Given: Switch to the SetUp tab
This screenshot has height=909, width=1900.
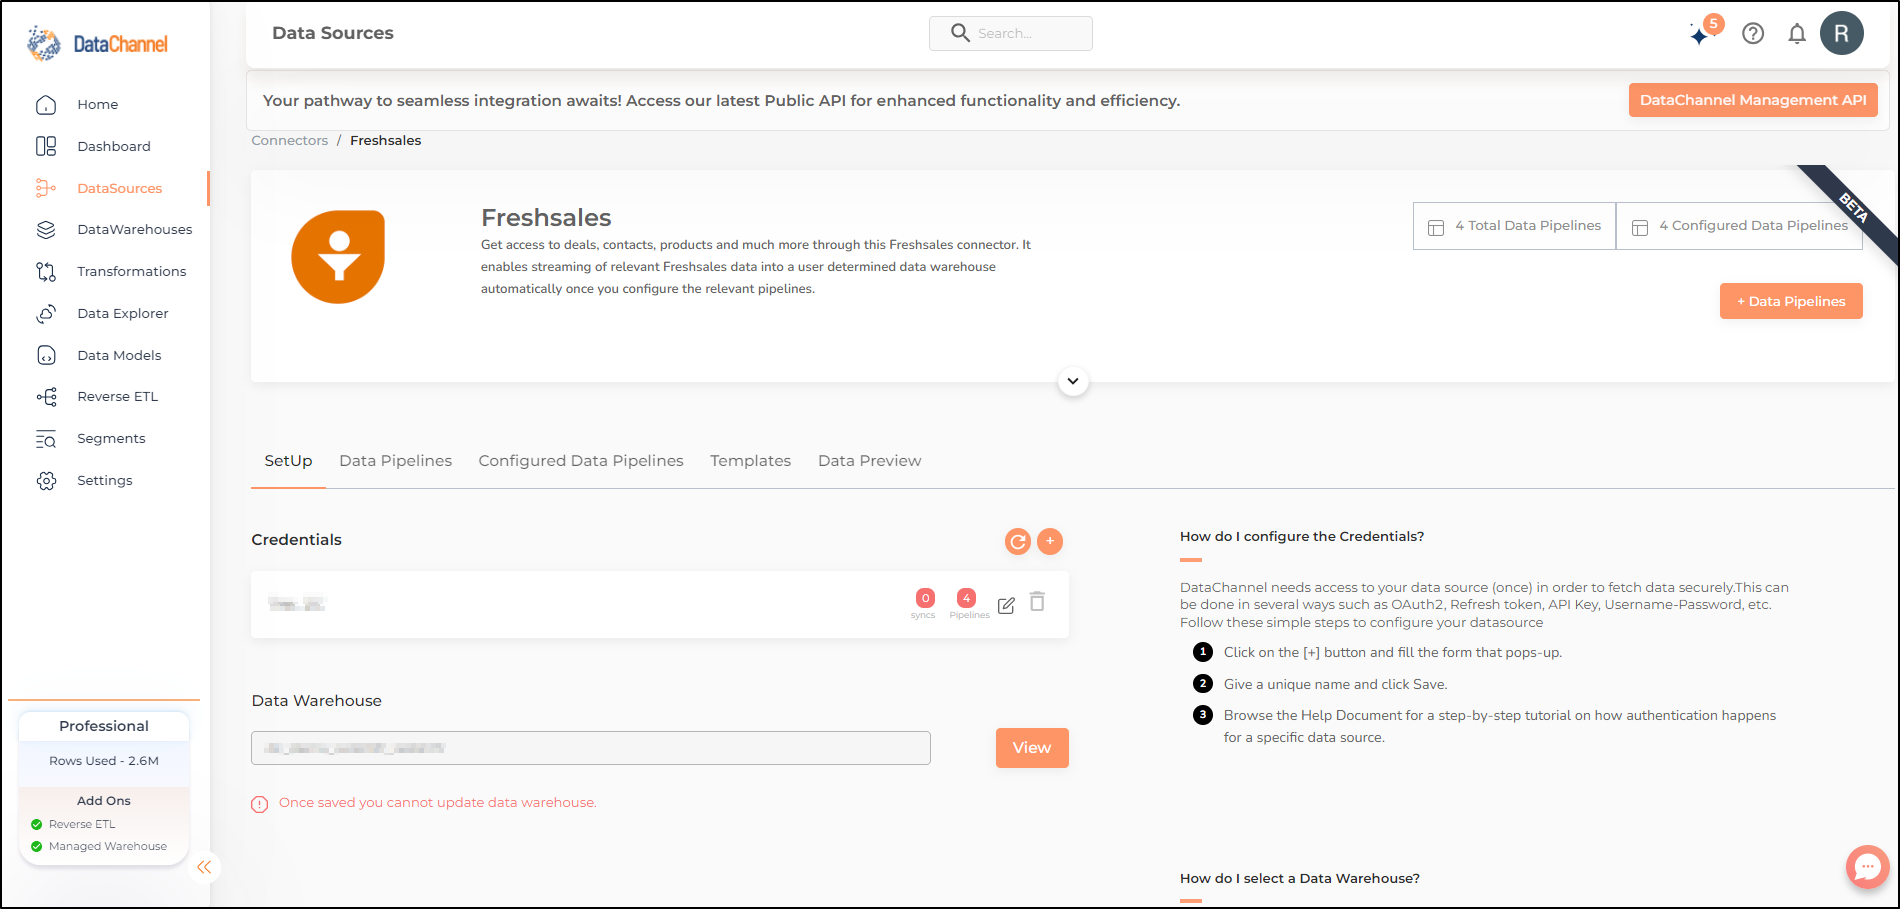Looking at the screenshot, I should click(288, 461).
